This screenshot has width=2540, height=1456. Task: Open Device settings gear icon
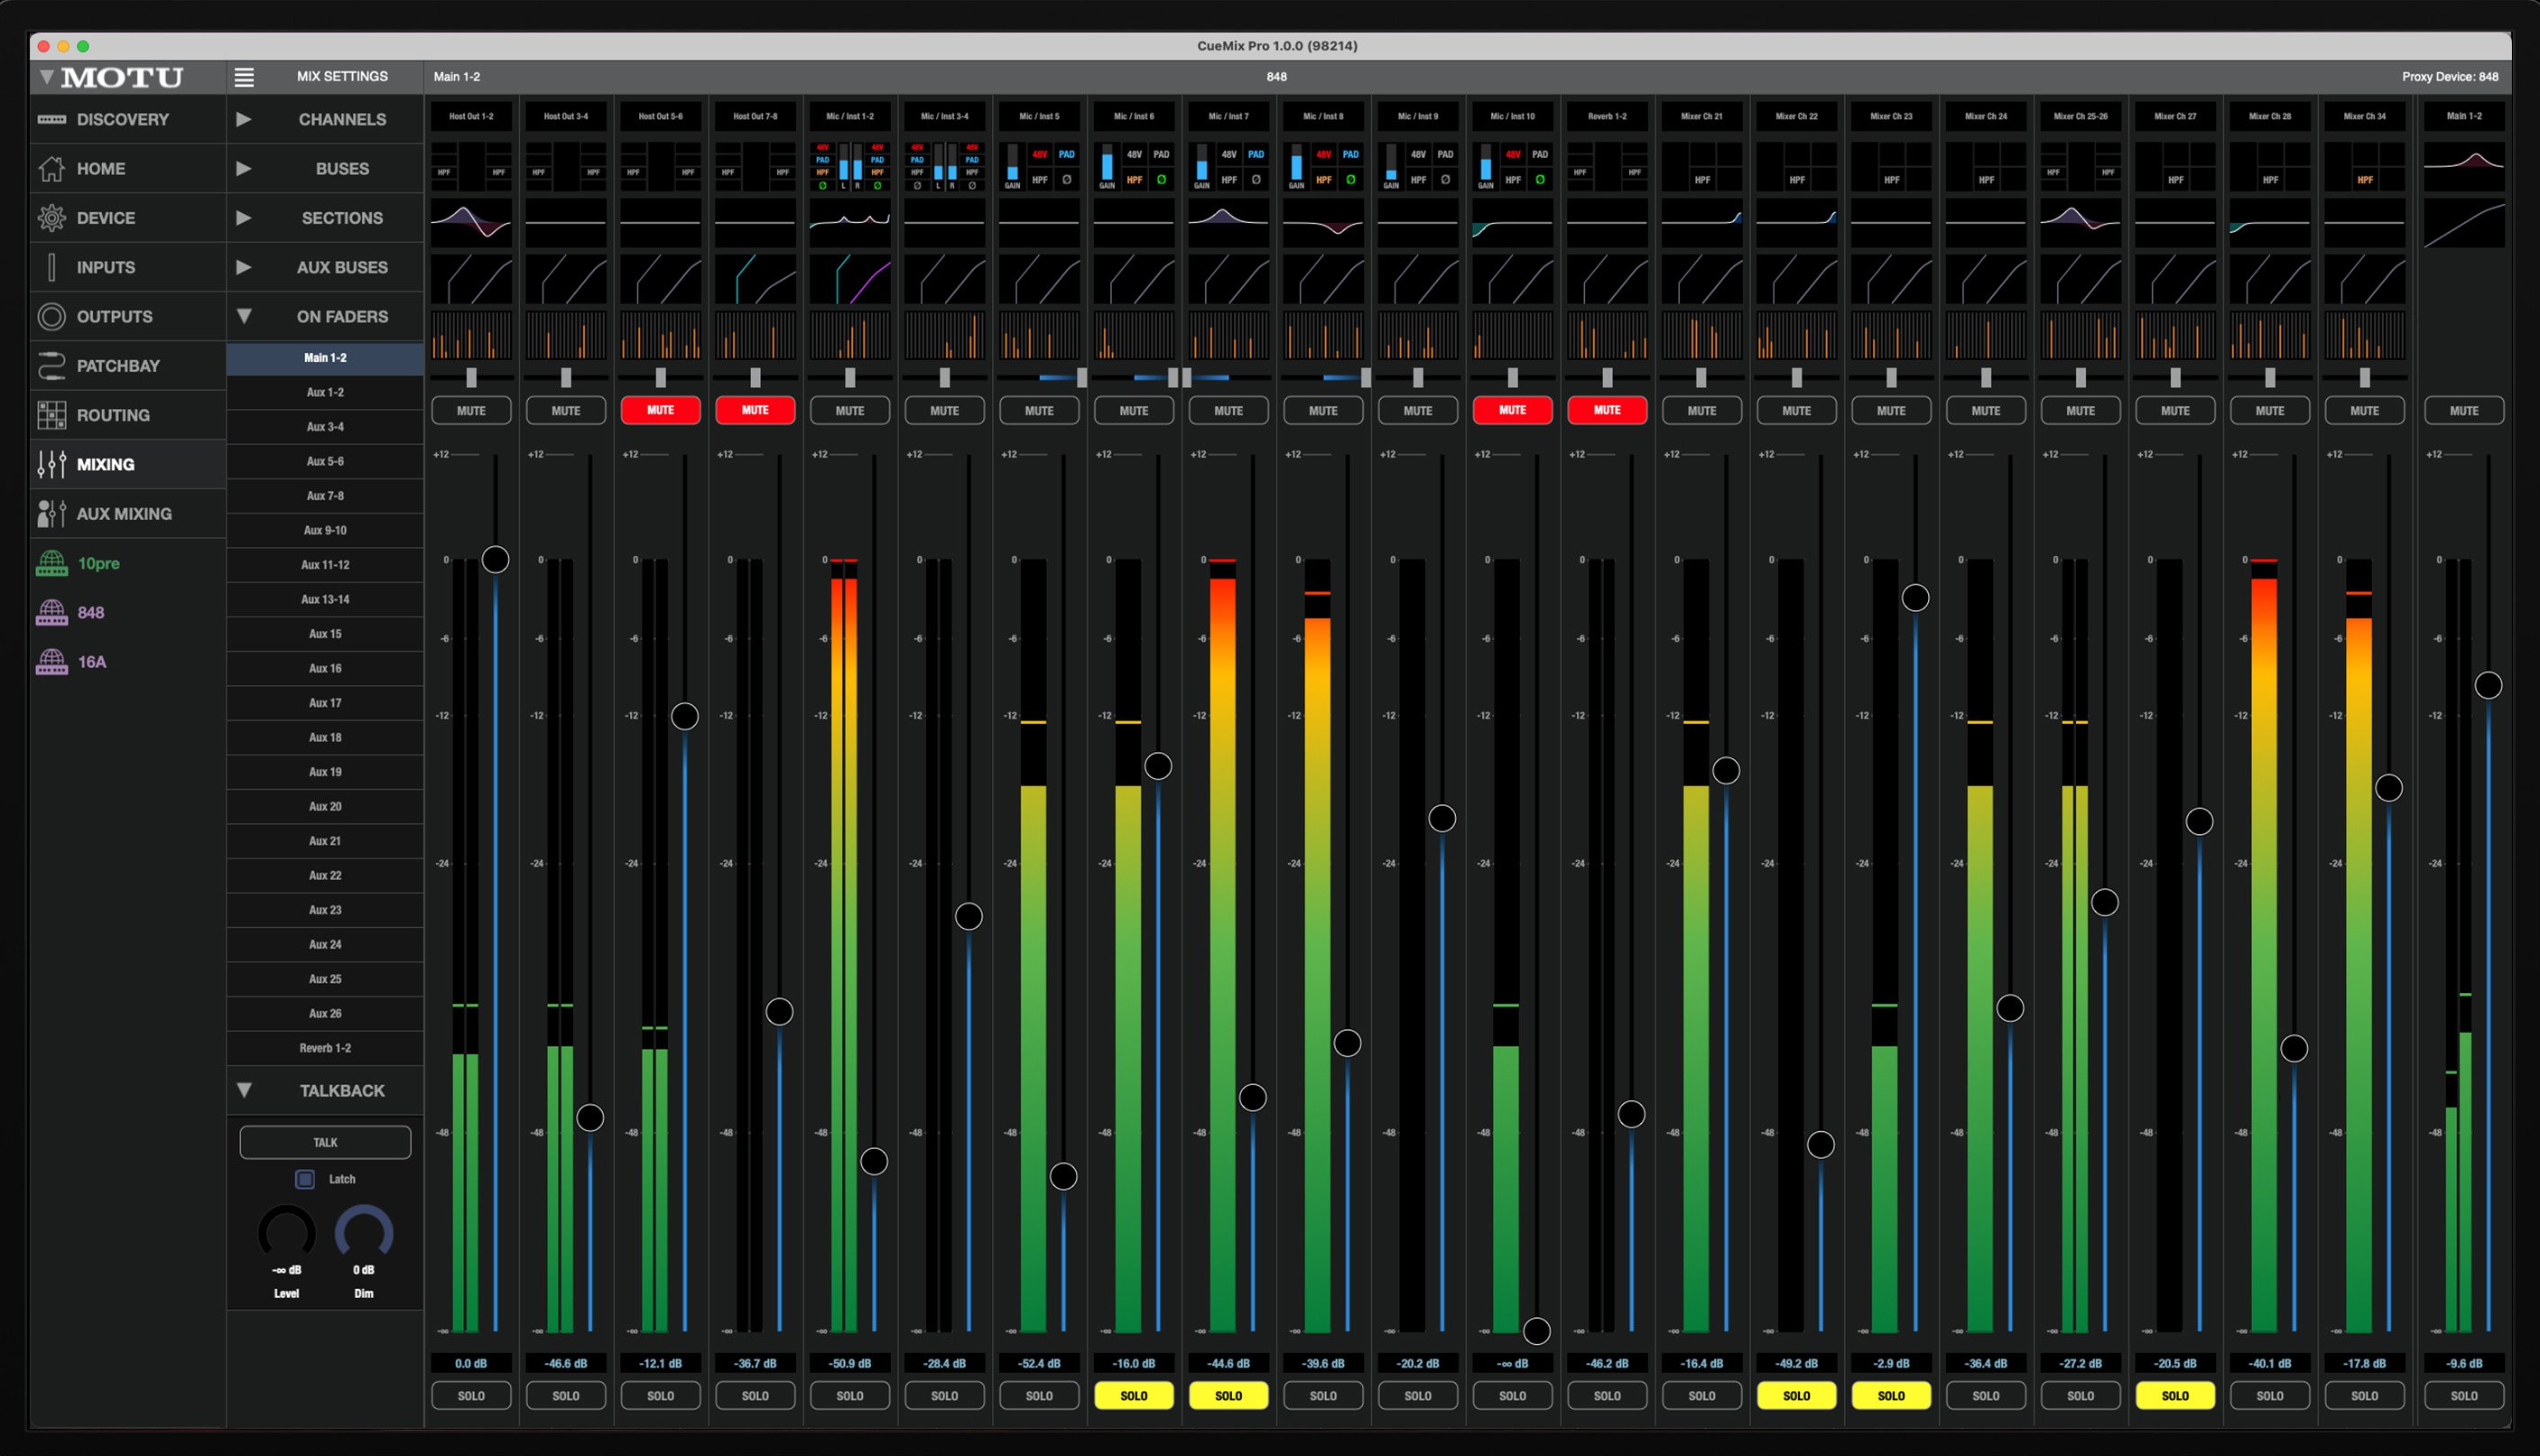pyautogui.click(x=51, y=217)
